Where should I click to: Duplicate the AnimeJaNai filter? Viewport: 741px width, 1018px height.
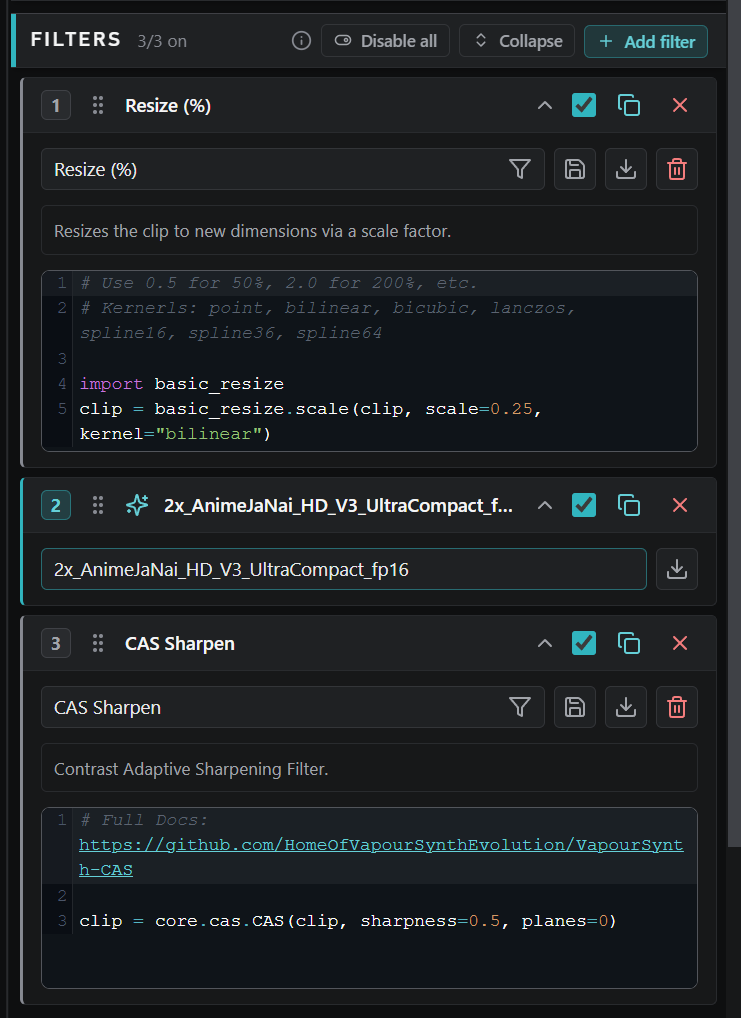(629, 505)
